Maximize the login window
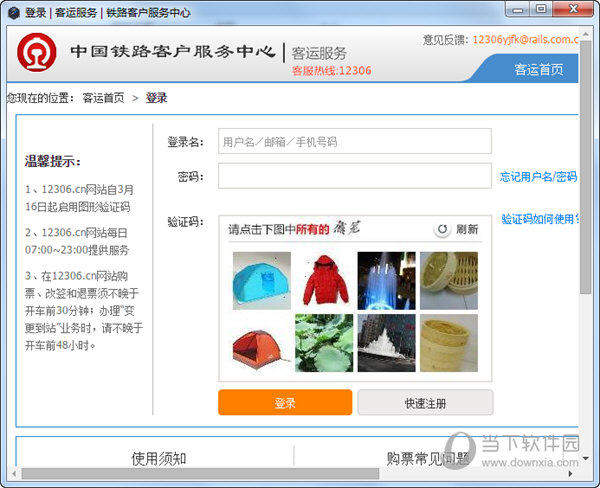This screenshot has width=600, height=488. click(x=541, y=10)
